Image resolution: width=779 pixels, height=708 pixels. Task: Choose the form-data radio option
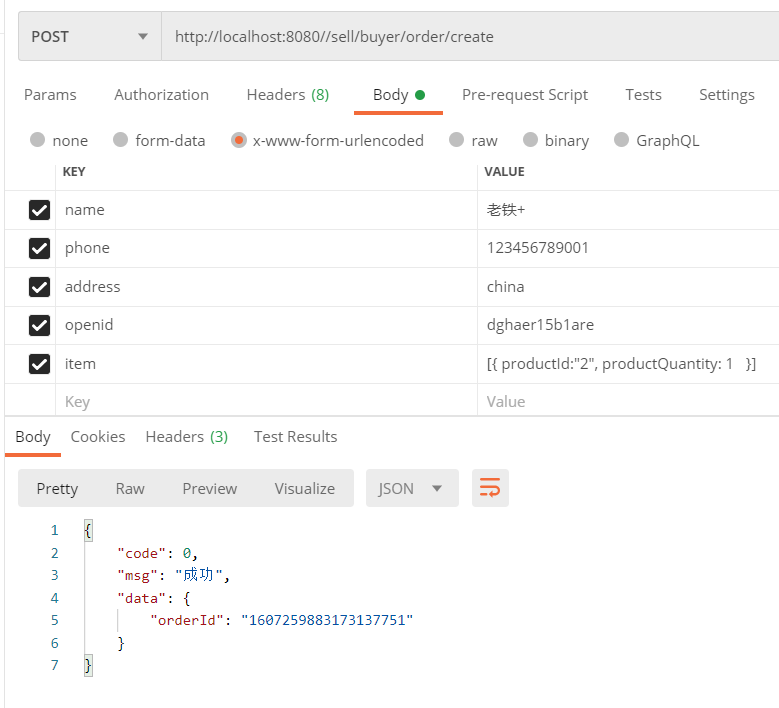pyautogui.click(x=121, y=140)
